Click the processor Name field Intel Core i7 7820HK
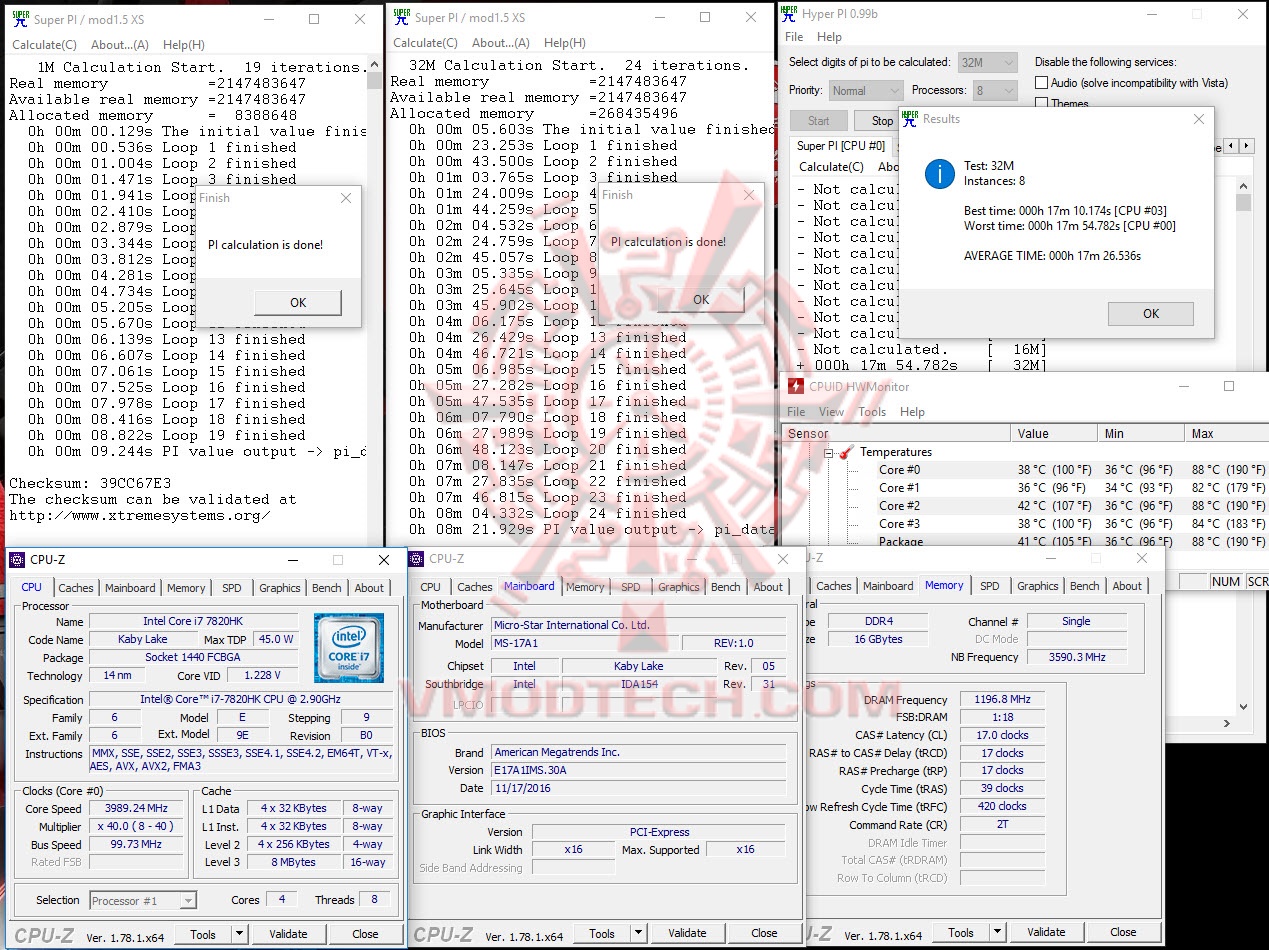This screenshot has width=1269, height=950. (192, 621)
